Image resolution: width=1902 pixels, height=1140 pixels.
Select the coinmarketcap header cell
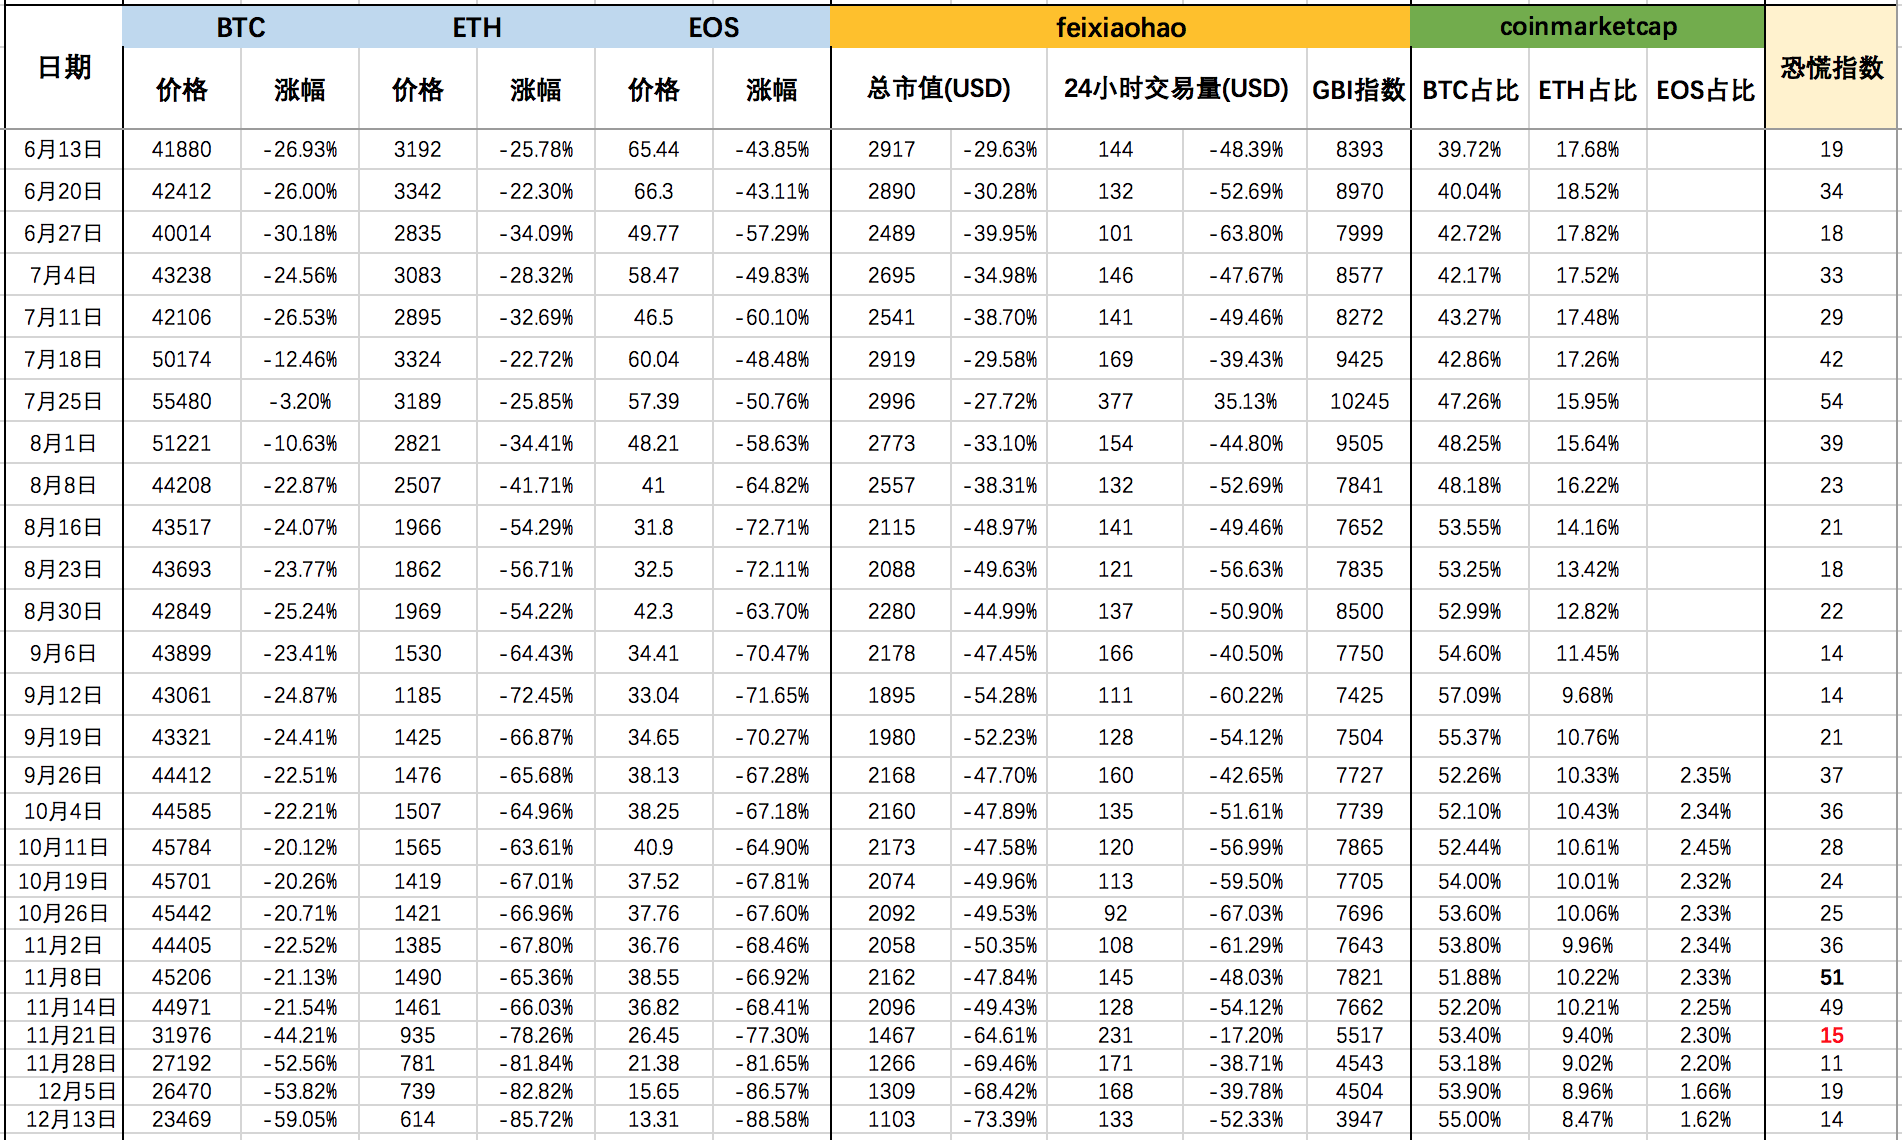point(1588,27)
